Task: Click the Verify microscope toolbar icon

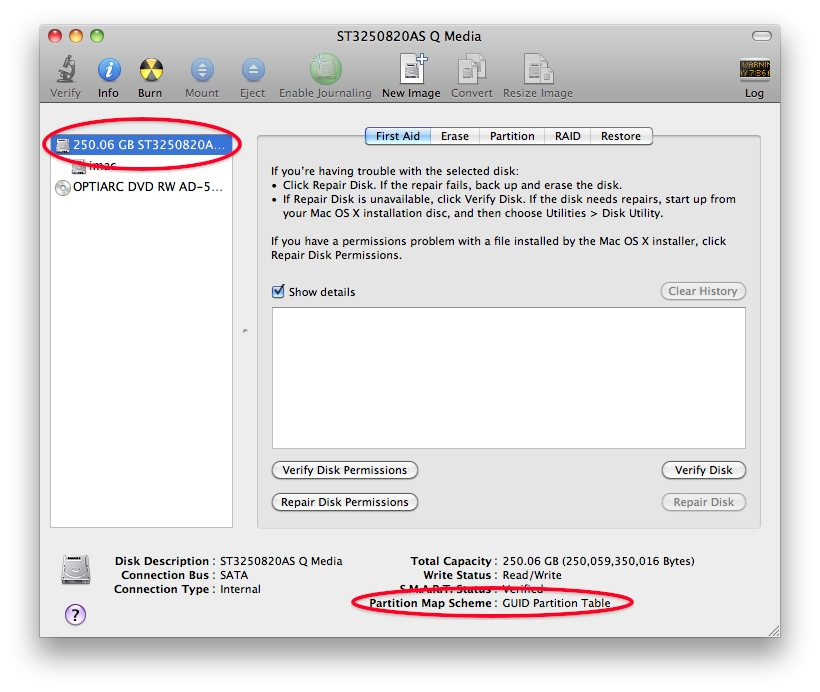Action: [x=66, y=69]
